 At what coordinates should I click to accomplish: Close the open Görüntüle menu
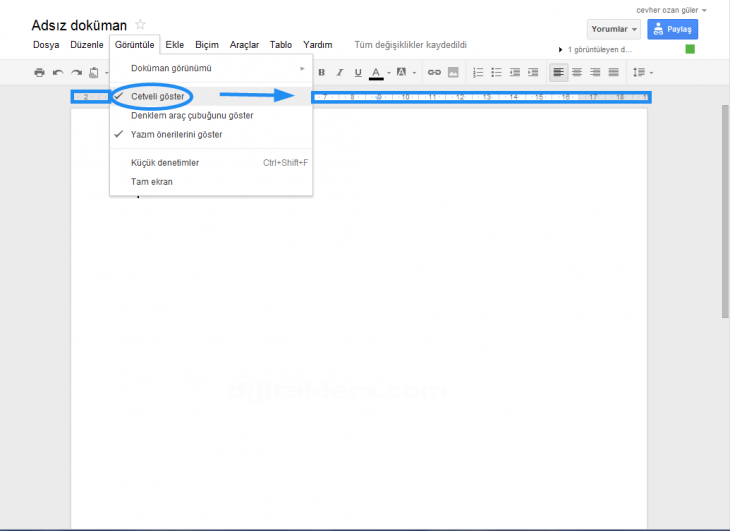point(135,45)
